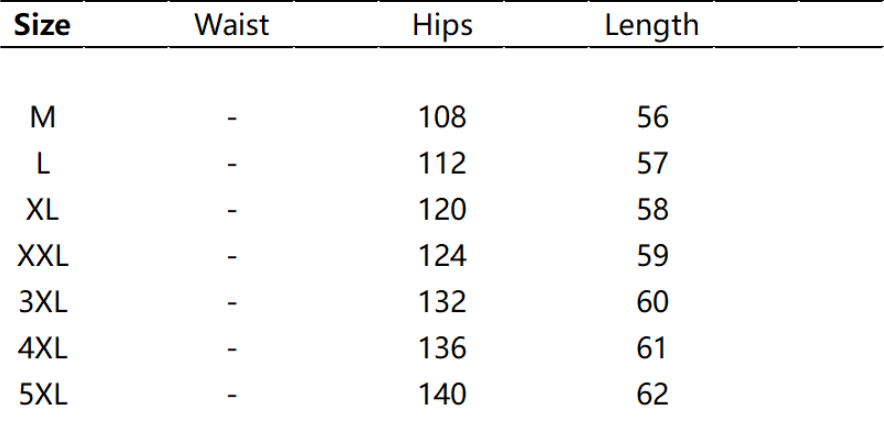Image resolution: width=884 pixels, height=434 pixels.
Task: Select the length value 62
Action: click(x=652, y=394)
